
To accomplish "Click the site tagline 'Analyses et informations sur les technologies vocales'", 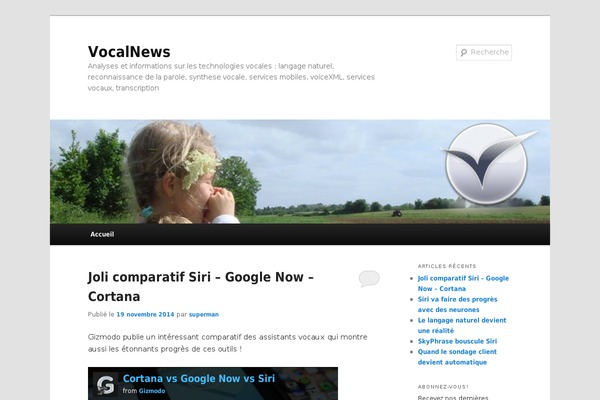I will point(231,77).
